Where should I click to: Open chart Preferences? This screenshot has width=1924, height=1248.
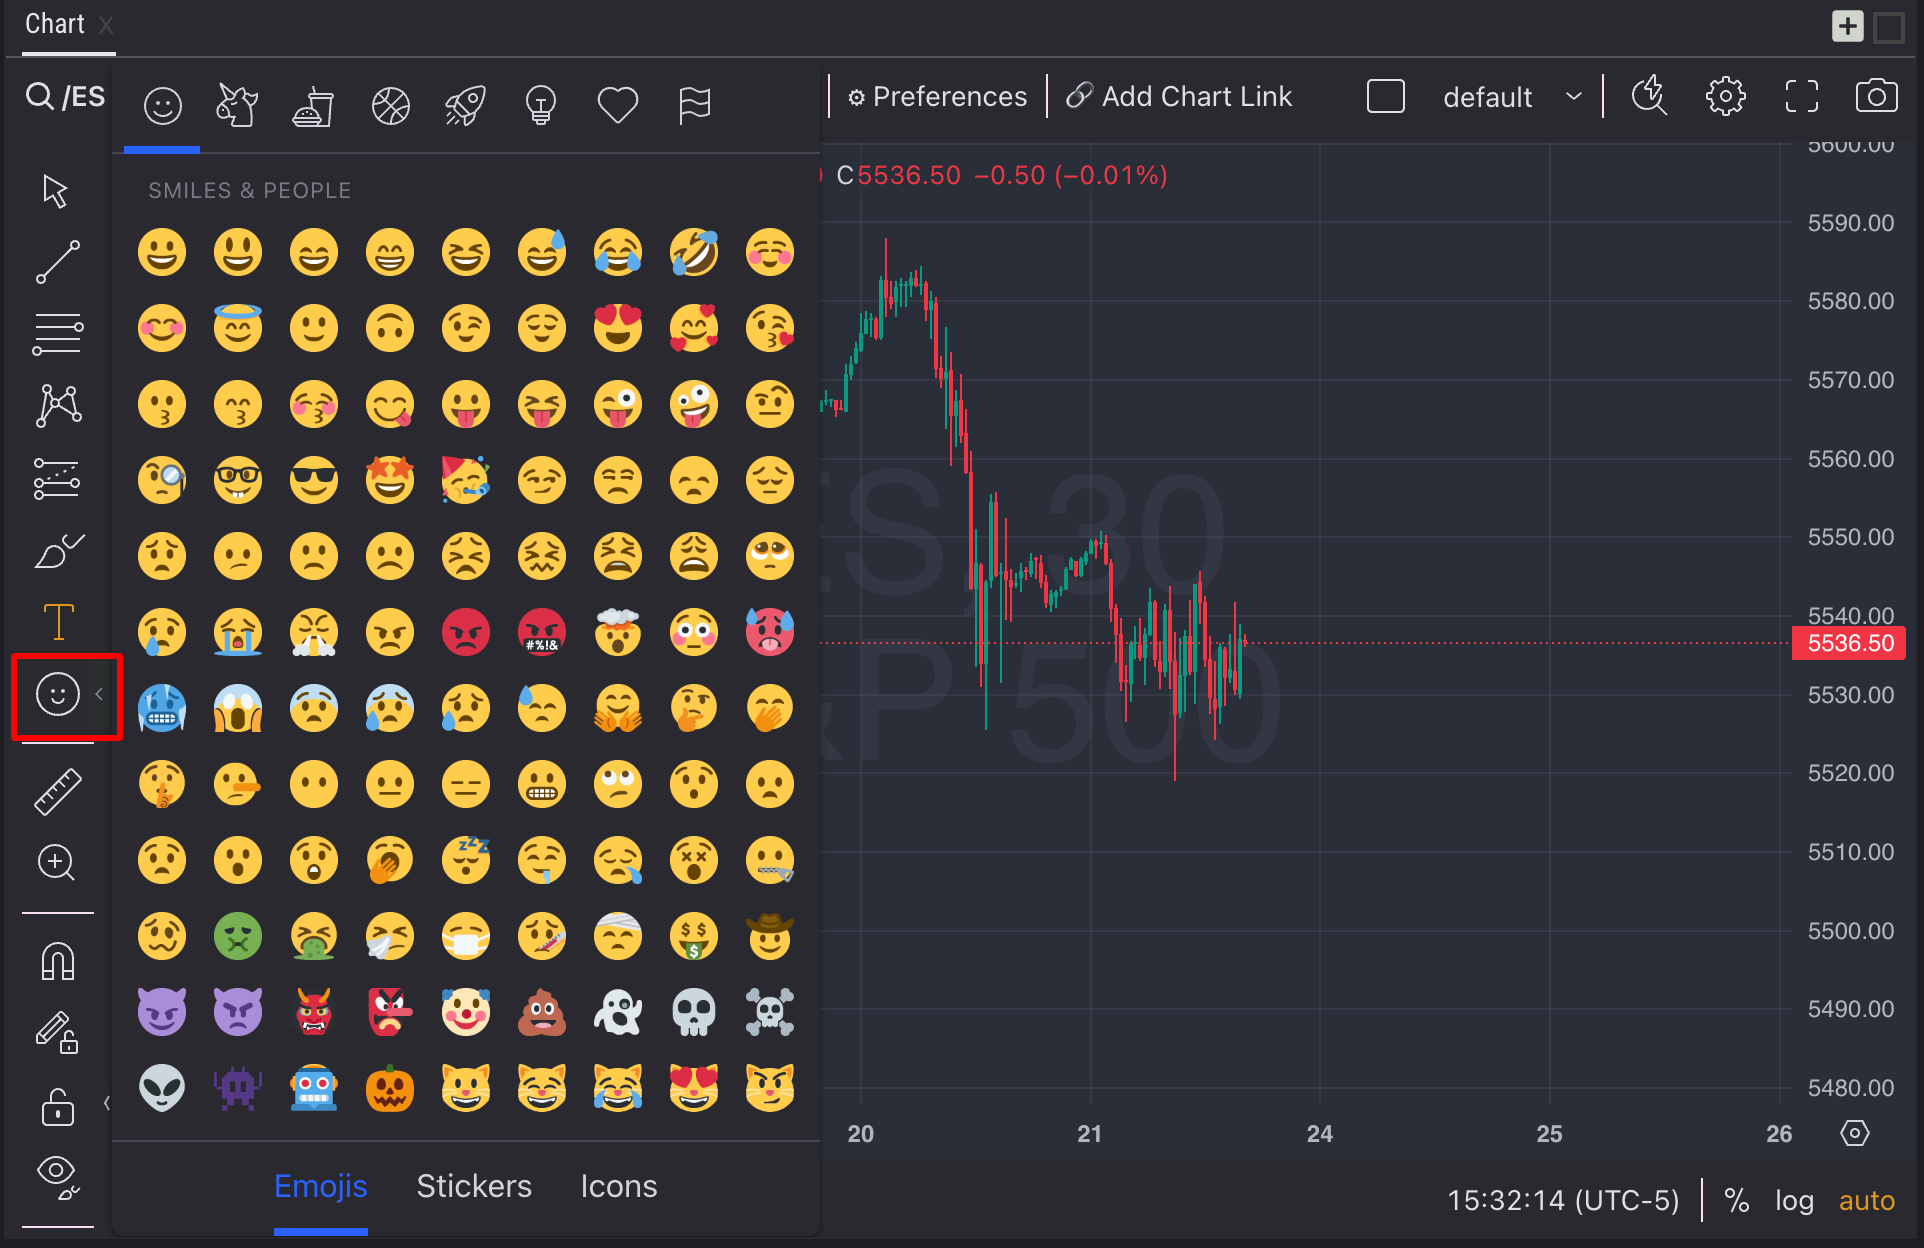(937, 97)
